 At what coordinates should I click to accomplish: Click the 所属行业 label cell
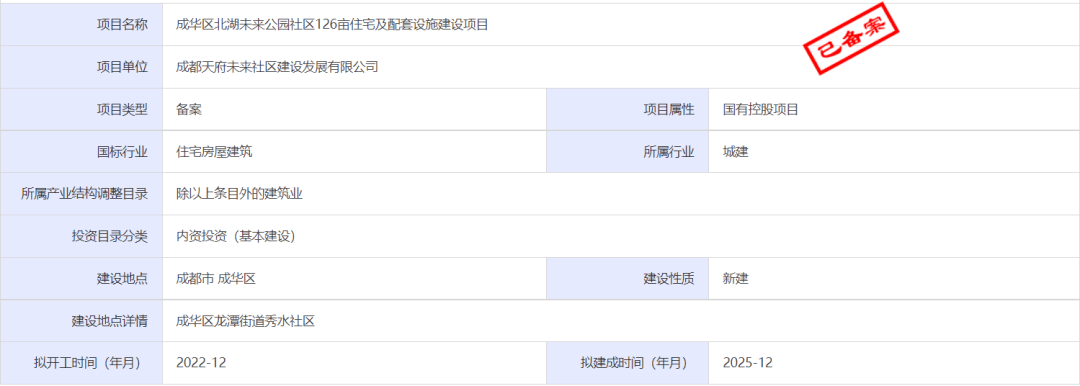[627, 152]
